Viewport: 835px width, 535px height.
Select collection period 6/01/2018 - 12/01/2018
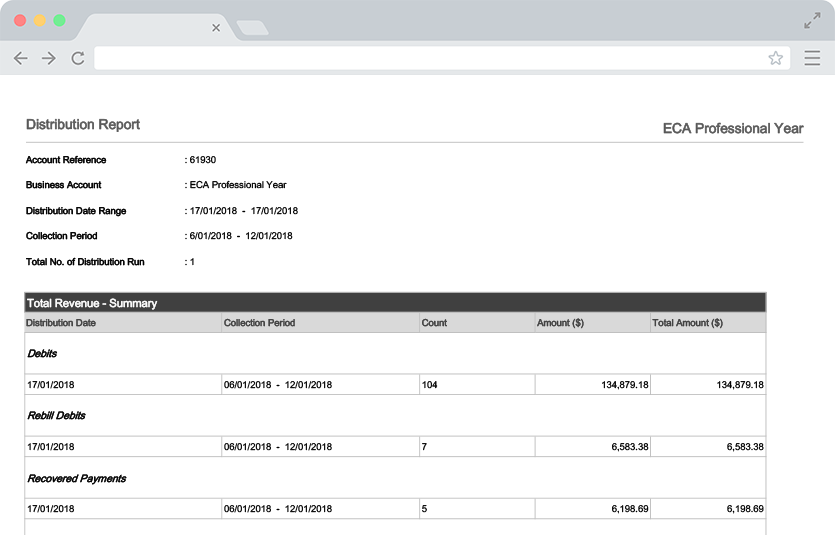coord(241,236)
